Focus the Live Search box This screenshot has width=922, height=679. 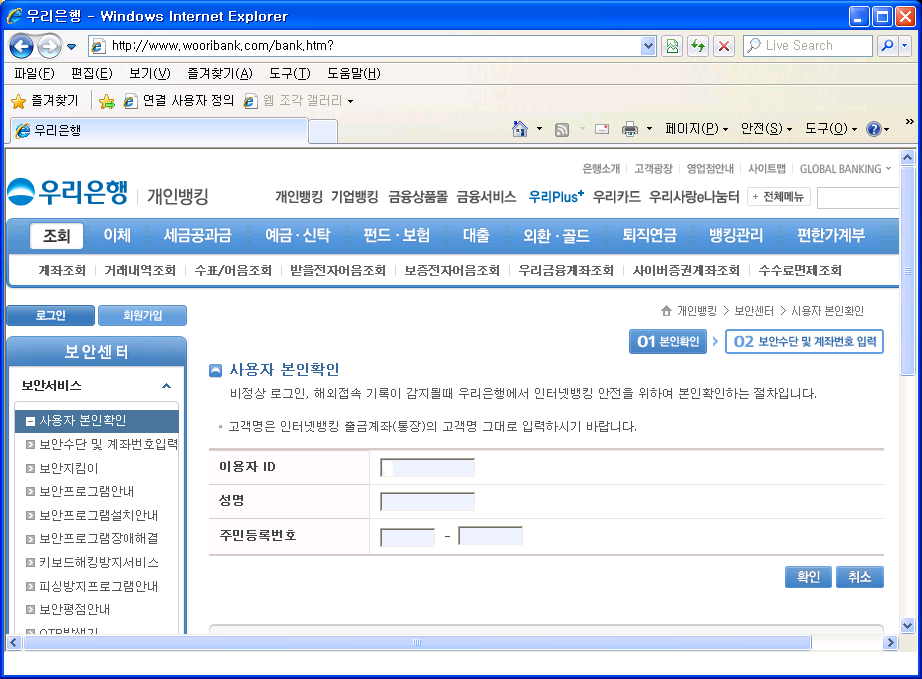[808, 46]
